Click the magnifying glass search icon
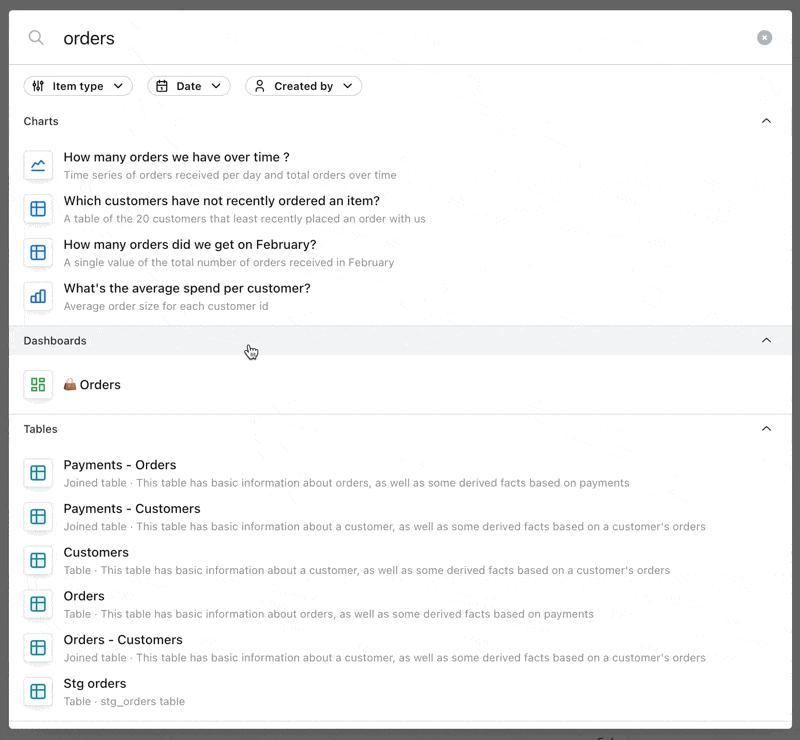The height and width of the screenshot is (740, 800). pyautogui.click(x=36, y=38)
